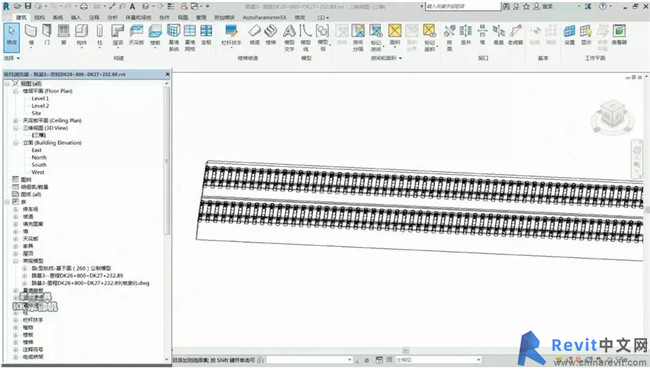Pick the Vertical (垂直) opening tool
This screenshot has width=650, height=369.
click(499, 35)
